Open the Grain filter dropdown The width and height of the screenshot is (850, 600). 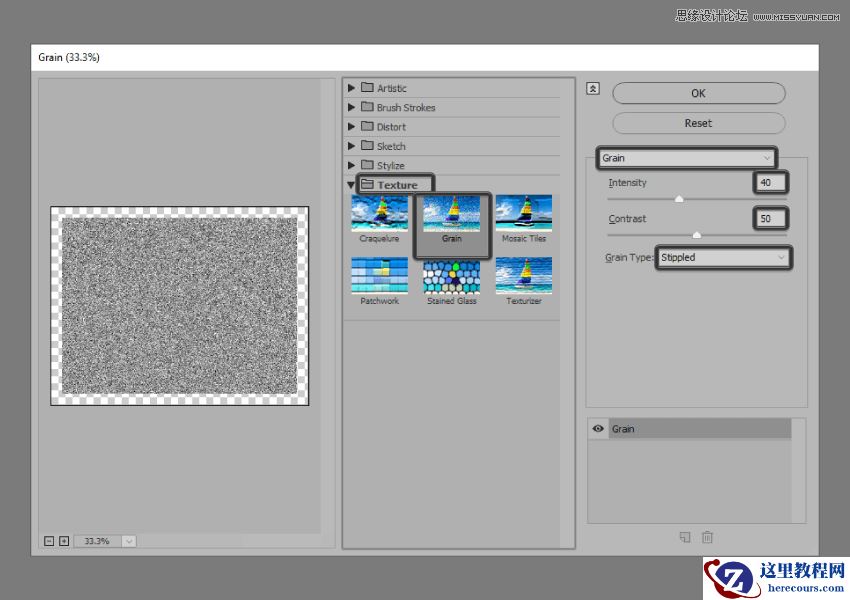686,158
